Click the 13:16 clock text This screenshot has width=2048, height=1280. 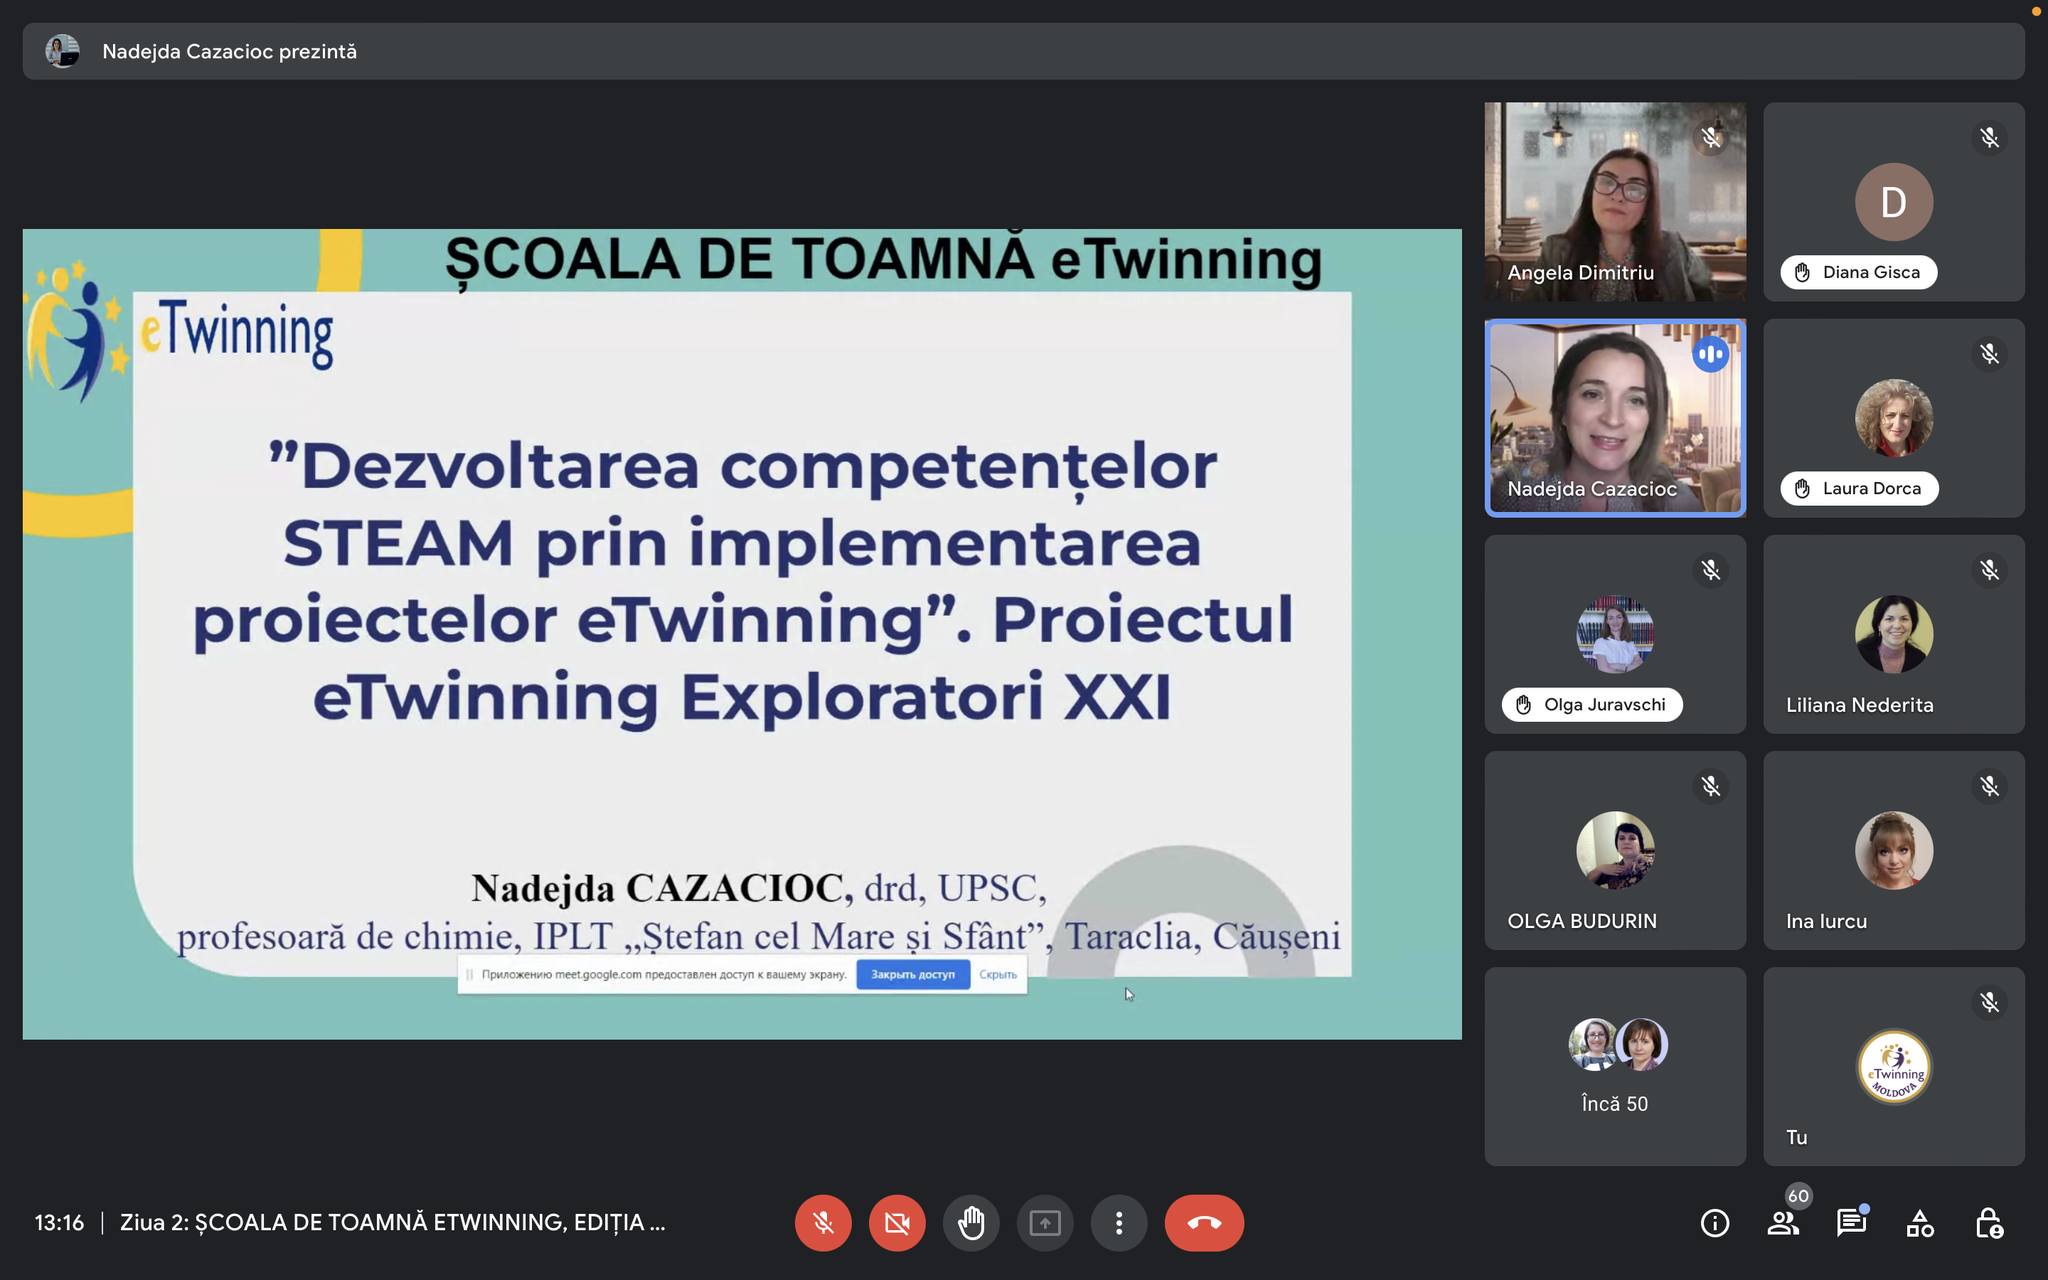59,1223
